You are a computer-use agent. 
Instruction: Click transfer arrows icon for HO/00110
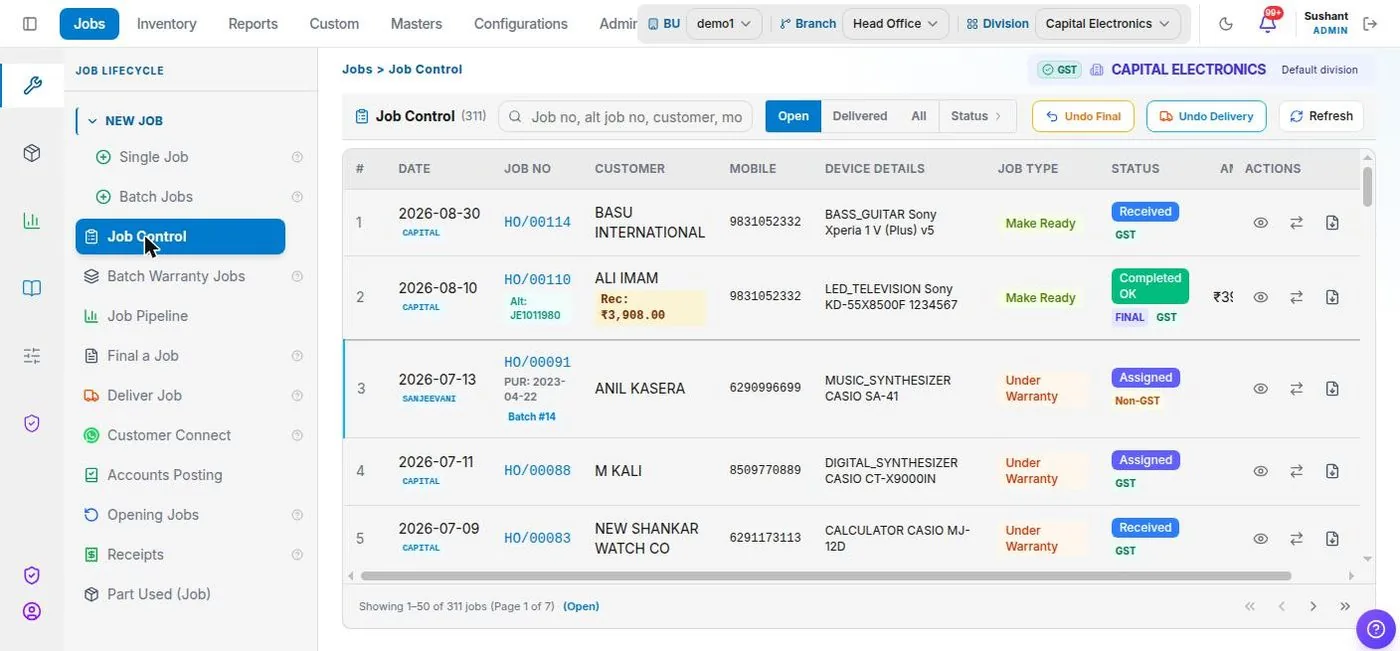coord(1297,297)
